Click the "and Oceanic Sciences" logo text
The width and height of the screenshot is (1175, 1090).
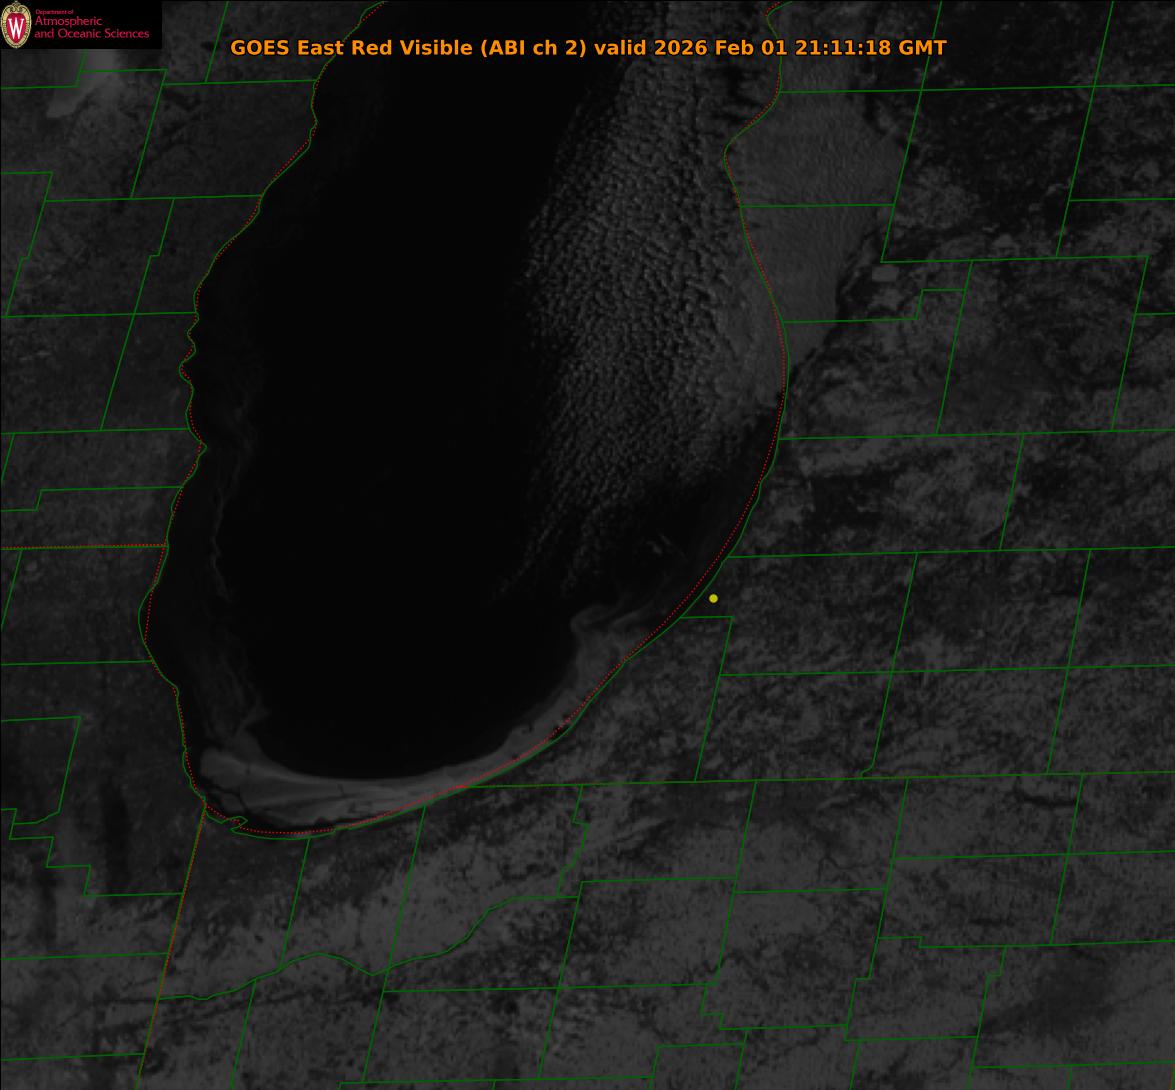[x=91, y=34]
